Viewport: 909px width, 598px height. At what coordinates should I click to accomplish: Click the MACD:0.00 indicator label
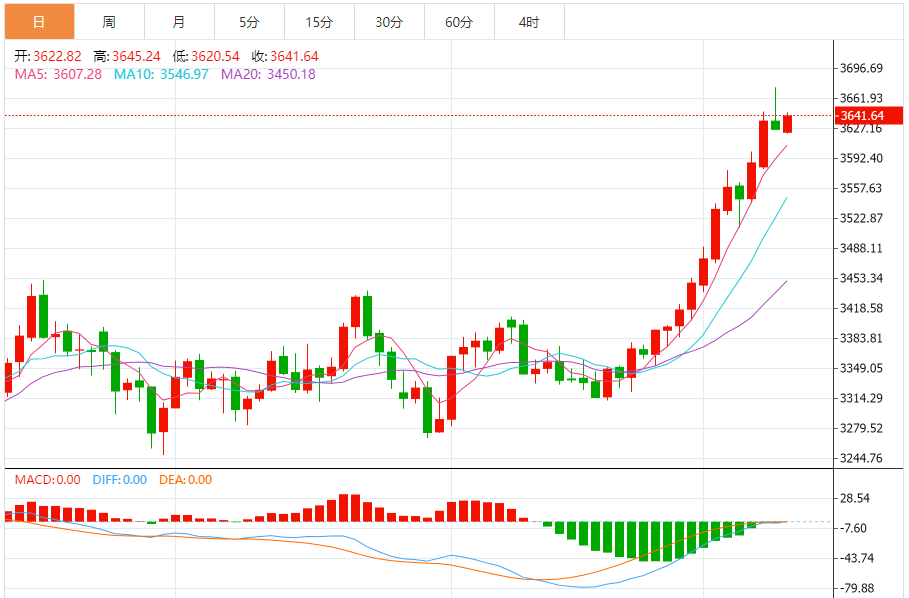pyautogui.click(x=48, y=480)
